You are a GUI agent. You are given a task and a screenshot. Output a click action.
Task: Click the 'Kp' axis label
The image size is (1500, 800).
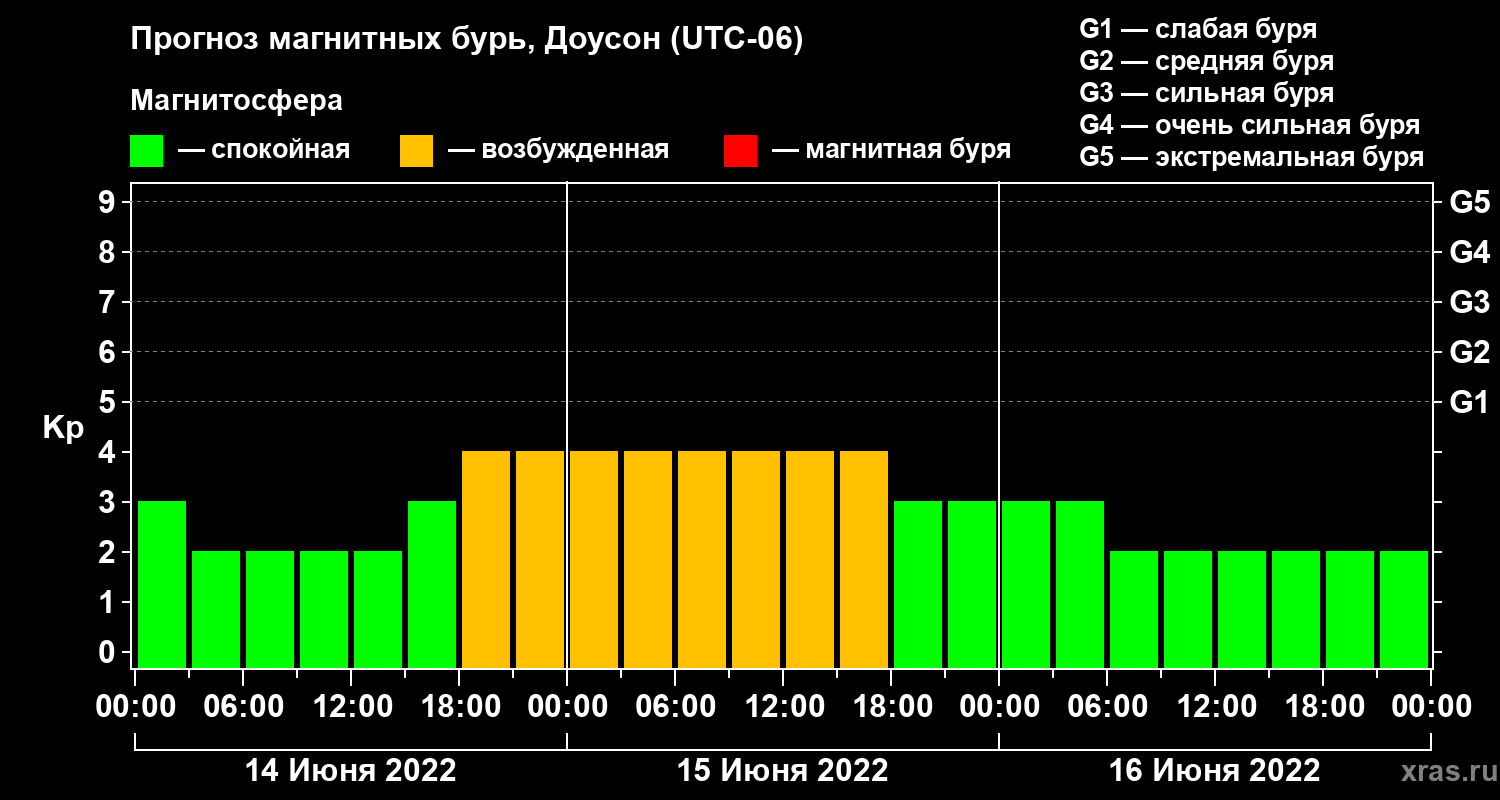point(63,428)
